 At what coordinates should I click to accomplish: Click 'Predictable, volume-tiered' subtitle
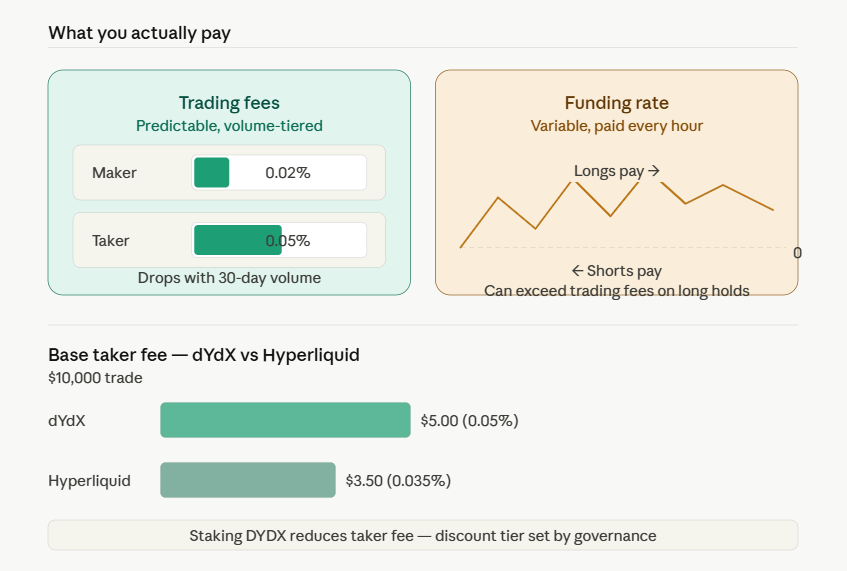click(x=229, y=126)
